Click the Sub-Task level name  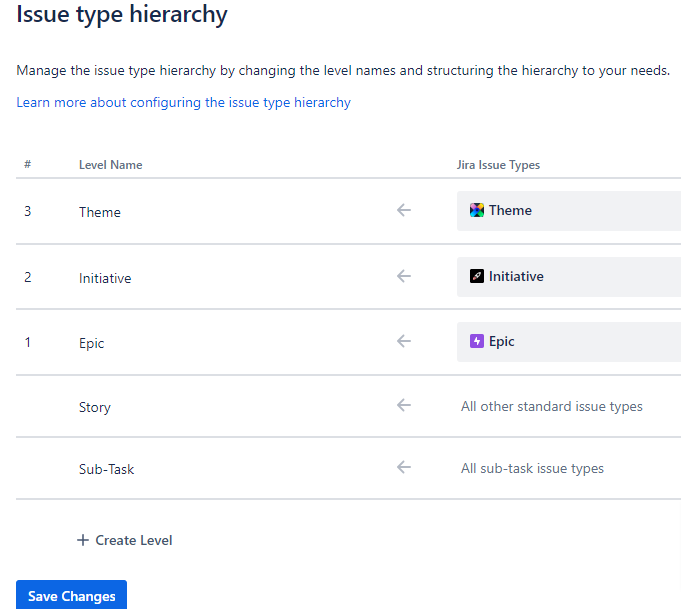point(106,469)
